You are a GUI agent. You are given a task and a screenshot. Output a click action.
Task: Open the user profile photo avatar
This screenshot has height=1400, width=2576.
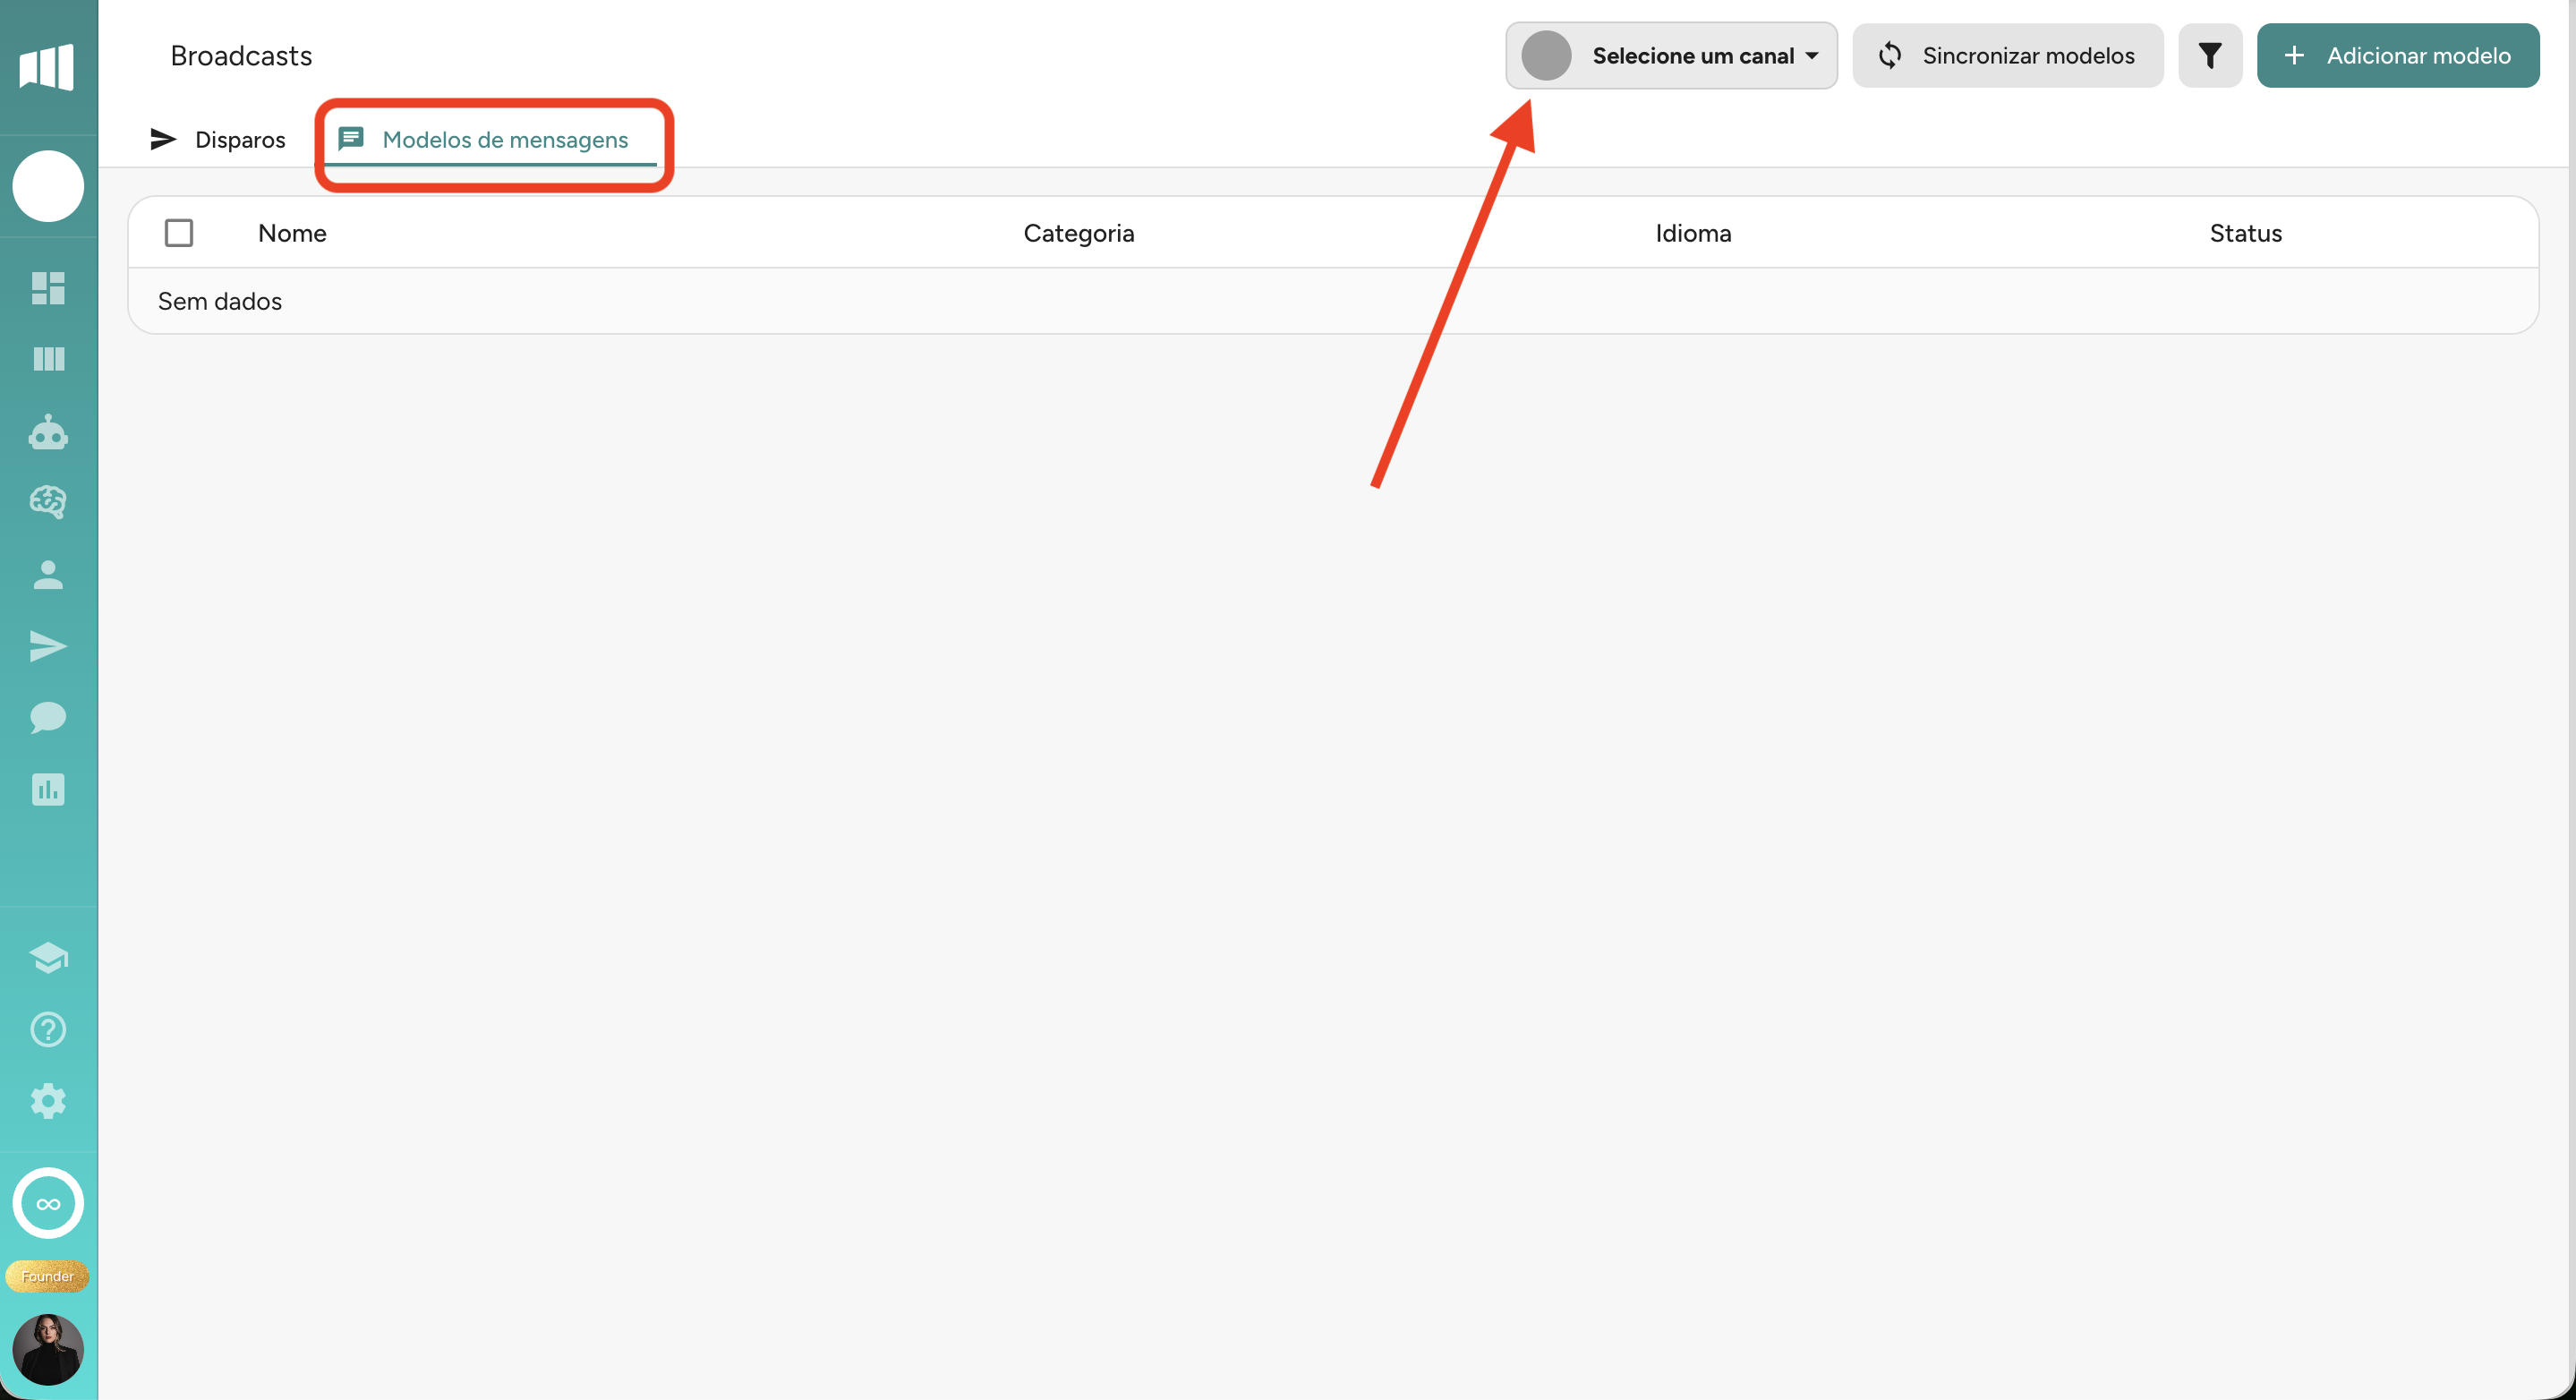coord(48,1349)
